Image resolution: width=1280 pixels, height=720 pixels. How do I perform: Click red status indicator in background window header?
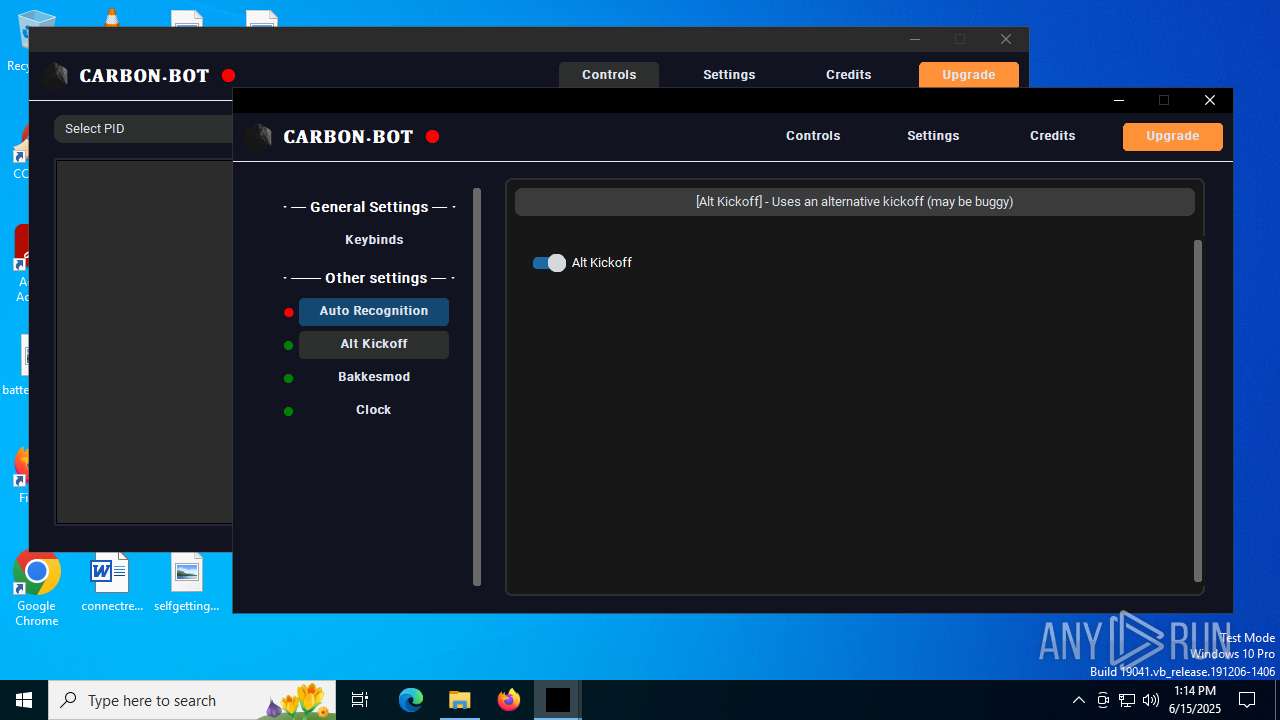pyautogui.click(x=228, y=76)
